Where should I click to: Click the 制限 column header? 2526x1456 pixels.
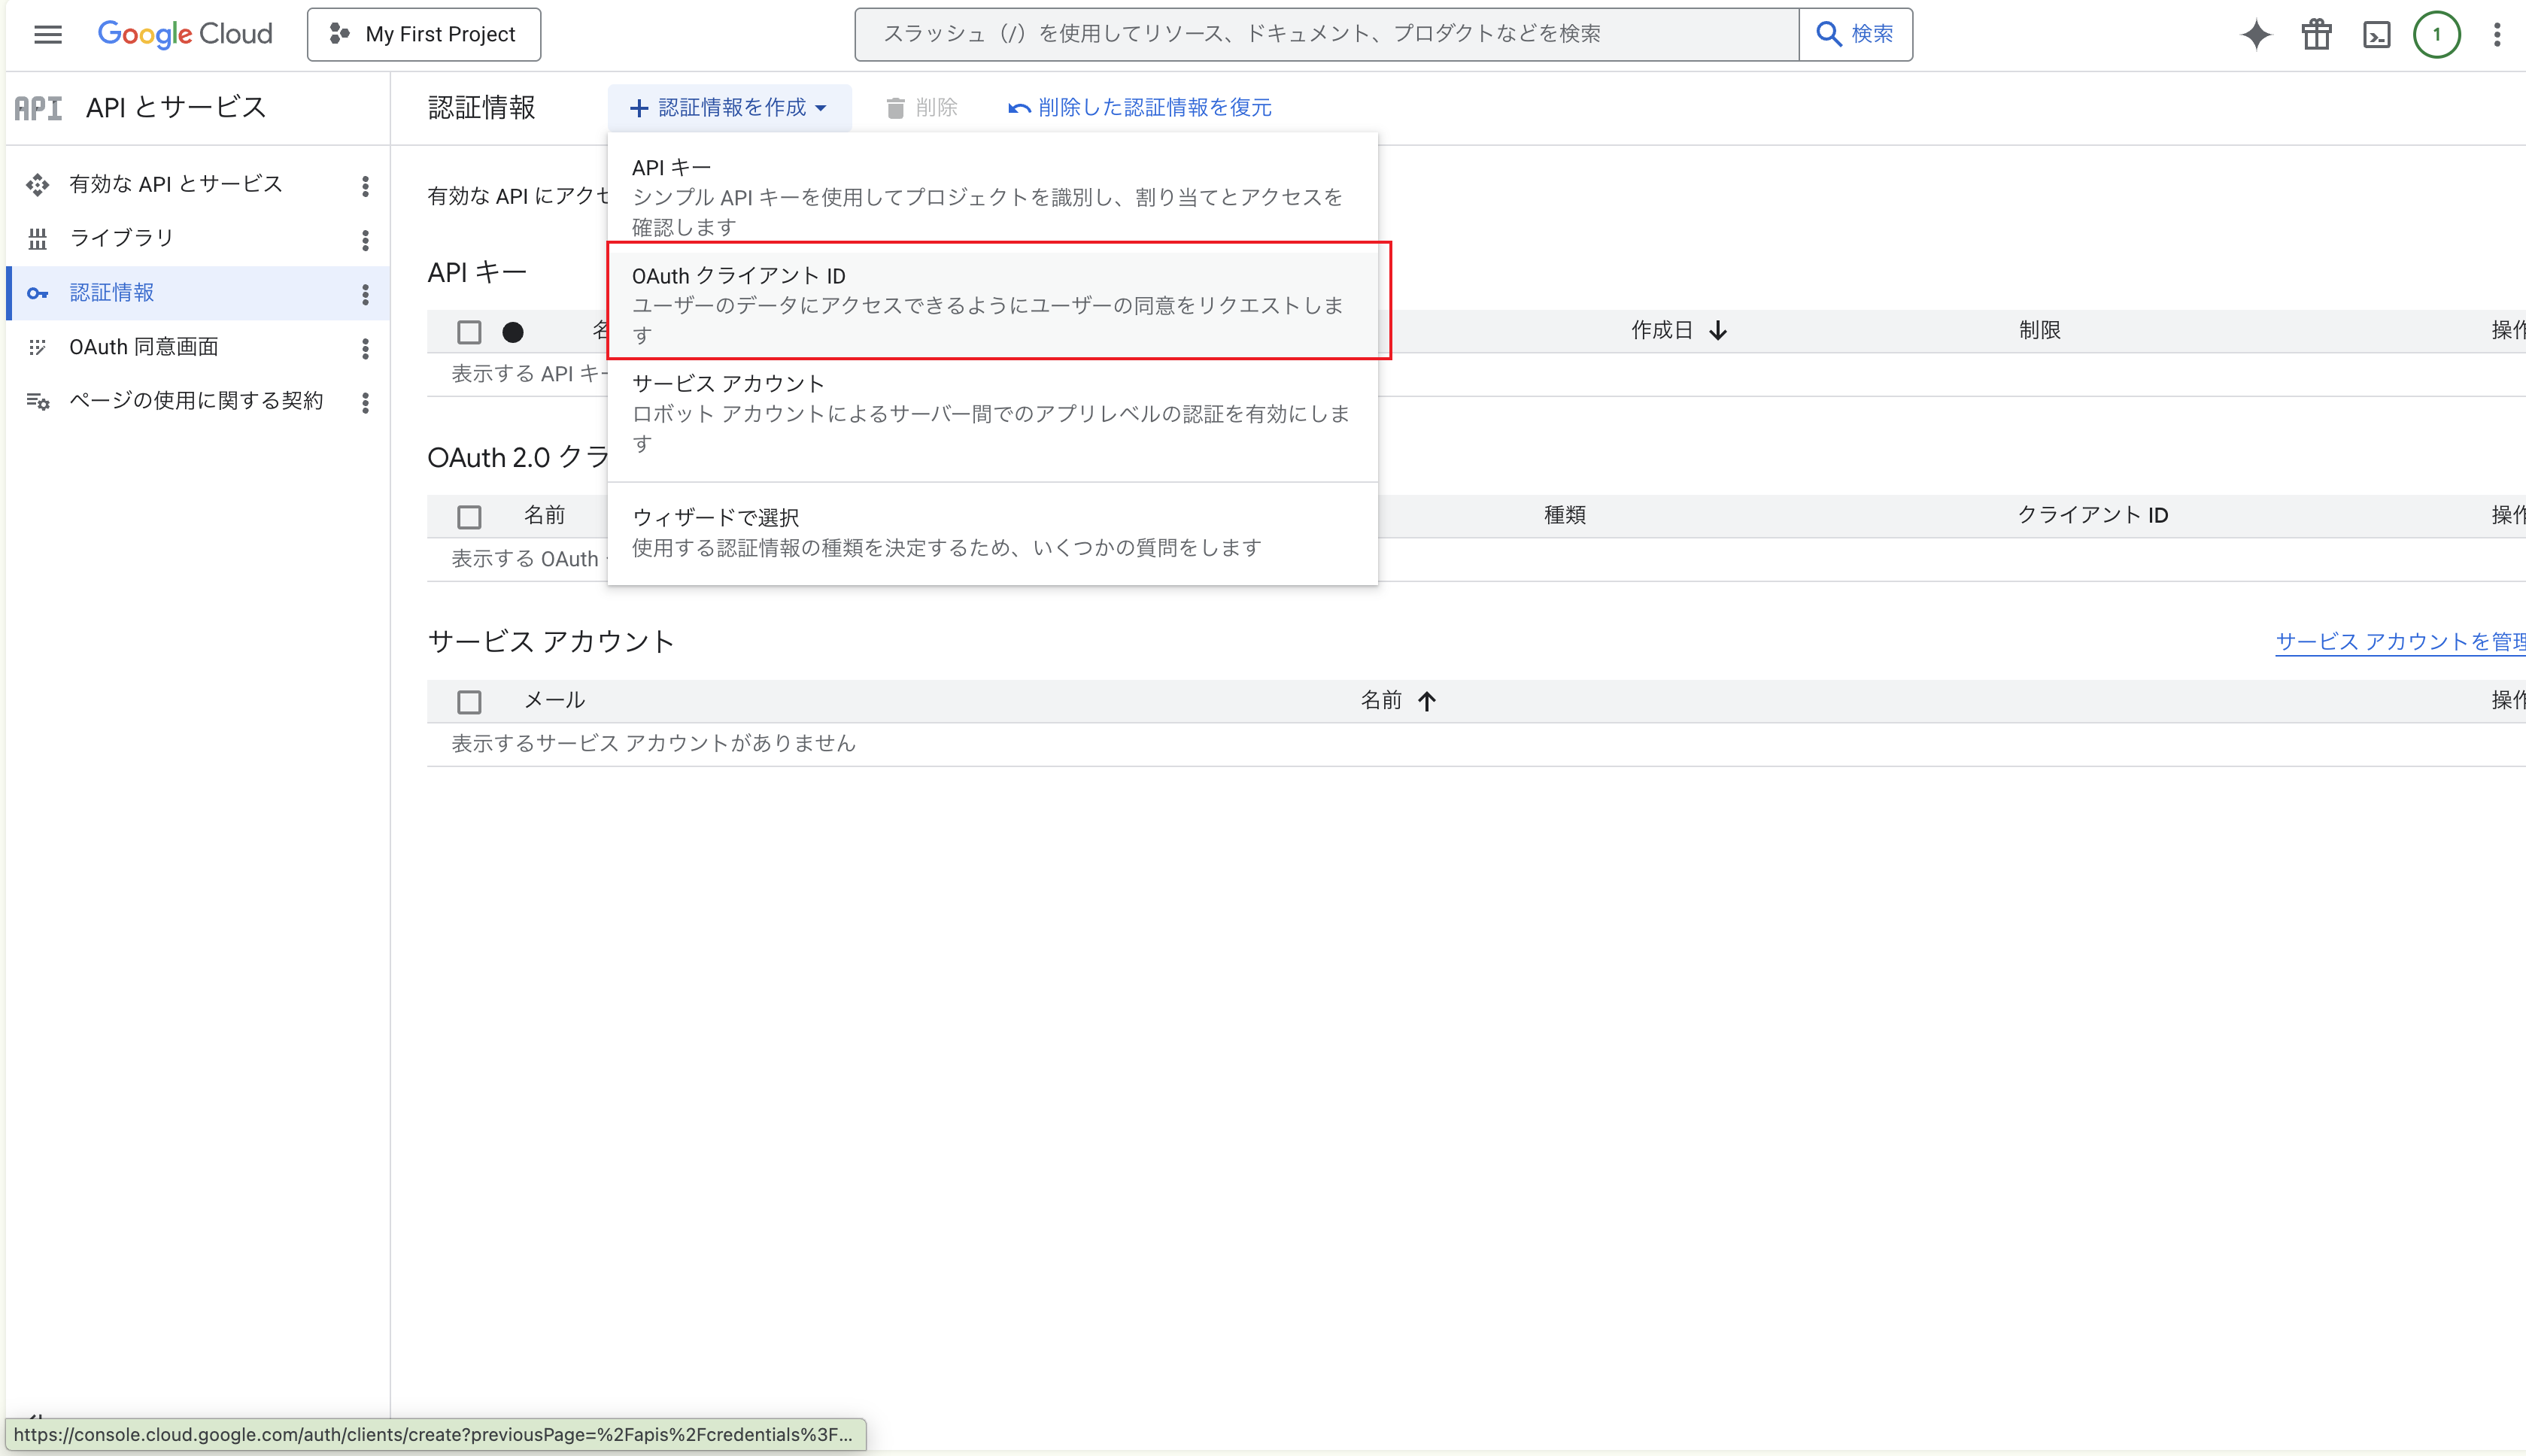2039,330
